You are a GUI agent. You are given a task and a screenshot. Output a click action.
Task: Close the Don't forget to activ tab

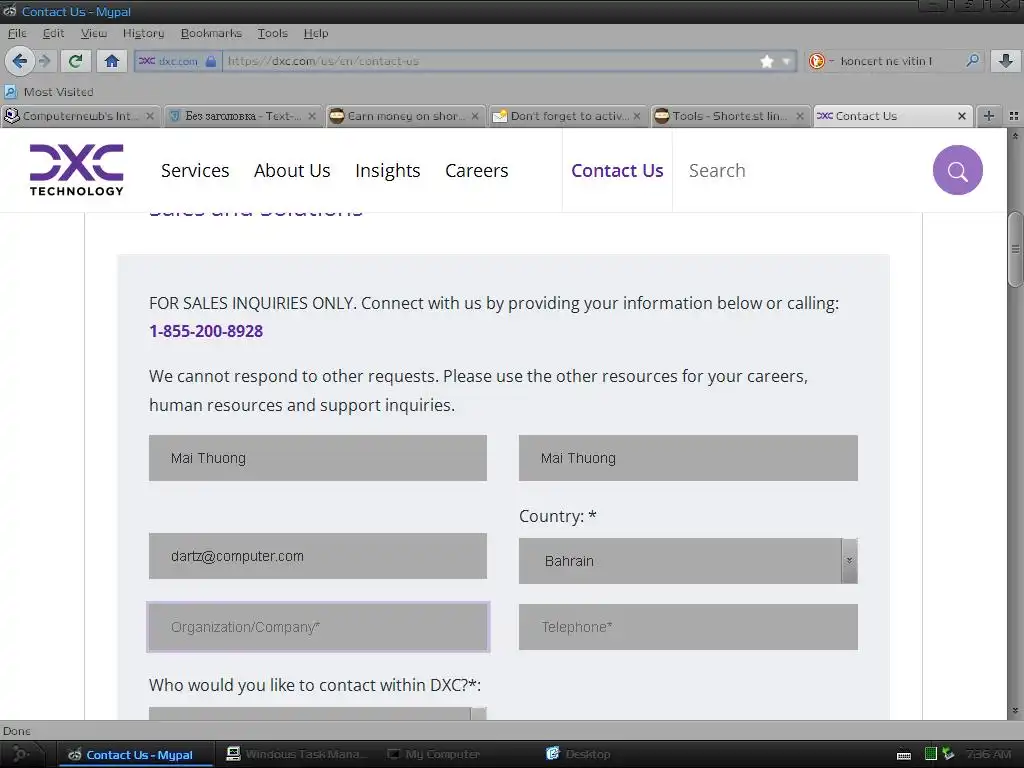click(x=637, y=116)
